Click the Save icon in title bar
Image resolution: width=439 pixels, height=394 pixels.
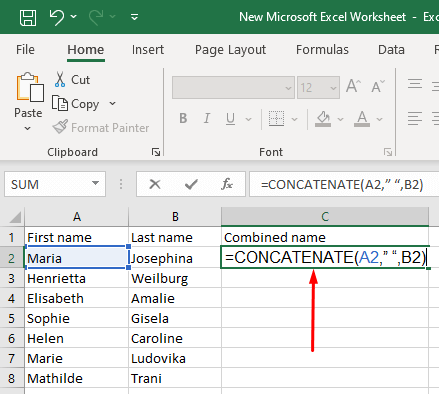[x=28, y=17]
